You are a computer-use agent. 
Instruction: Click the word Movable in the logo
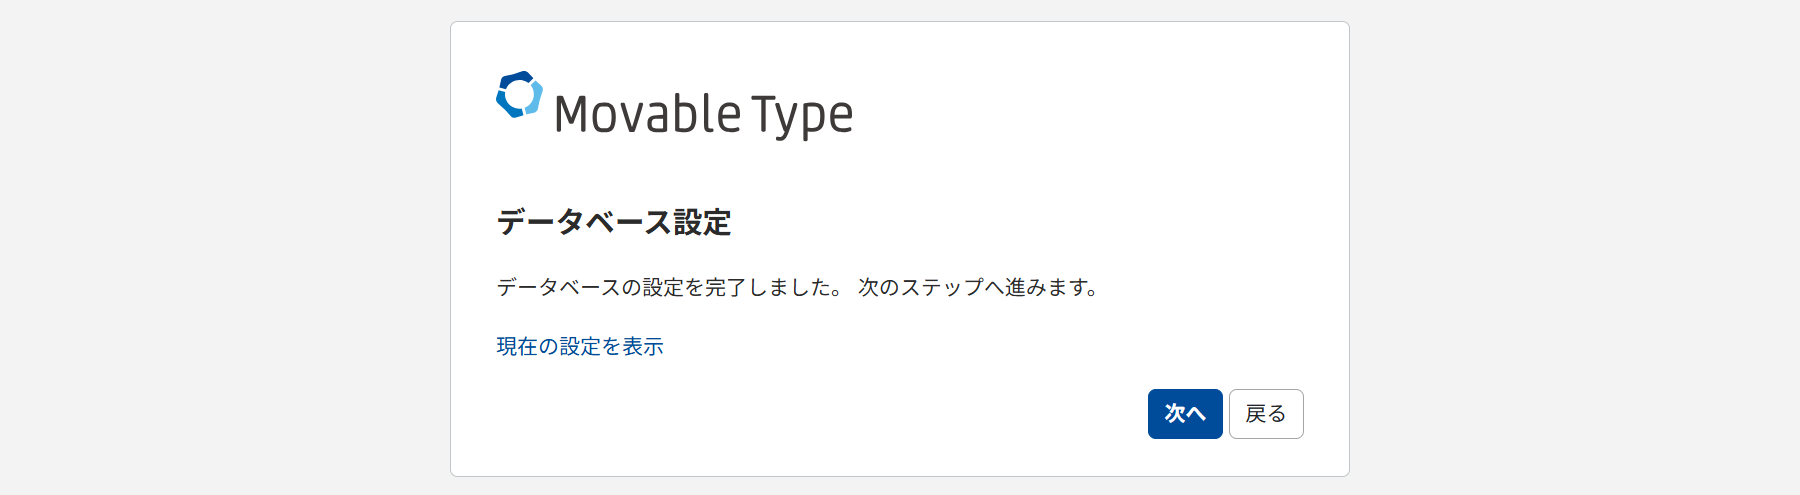[x=648, y=114]
